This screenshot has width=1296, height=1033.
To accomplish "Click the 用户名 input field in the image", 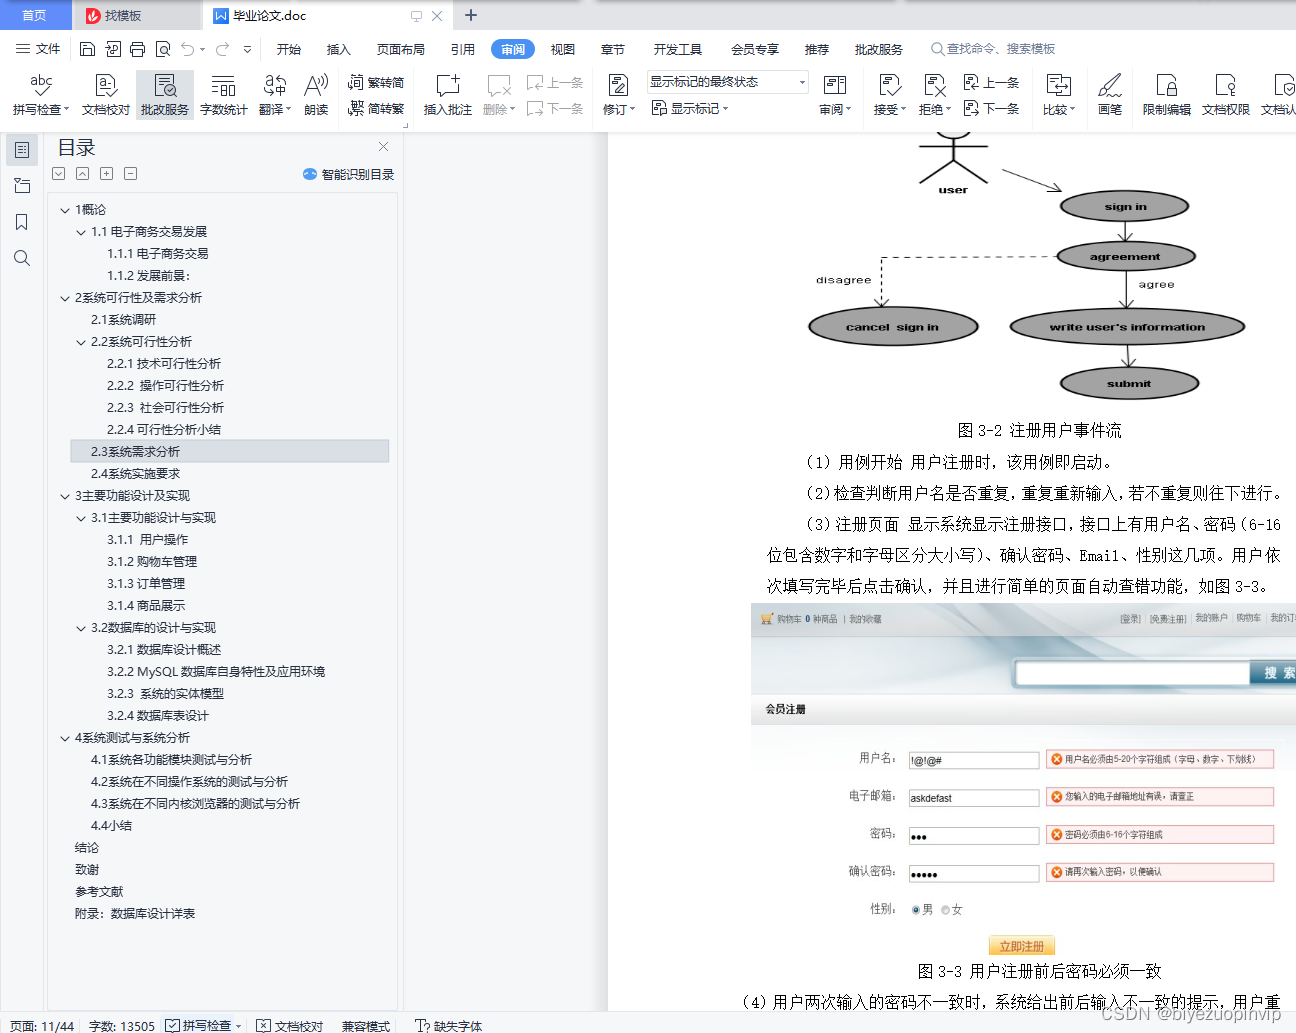I will (x=973, y=760).
